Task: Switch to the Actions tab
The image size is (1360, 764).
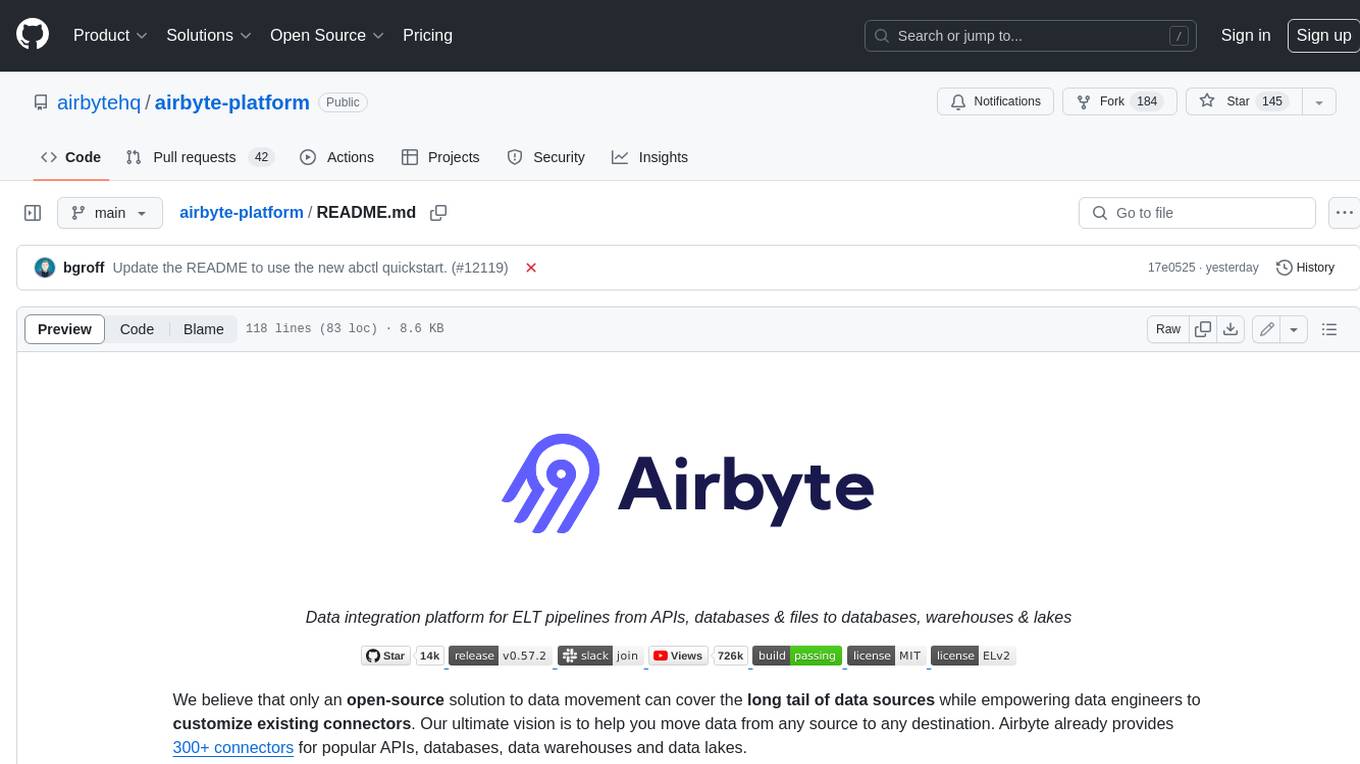Action: click(x=337, y=157)
